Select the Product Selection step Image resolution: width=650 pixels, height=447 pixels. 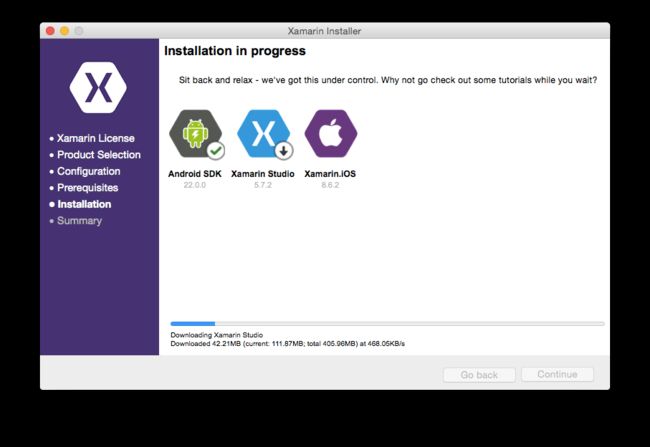coord(99,155)
